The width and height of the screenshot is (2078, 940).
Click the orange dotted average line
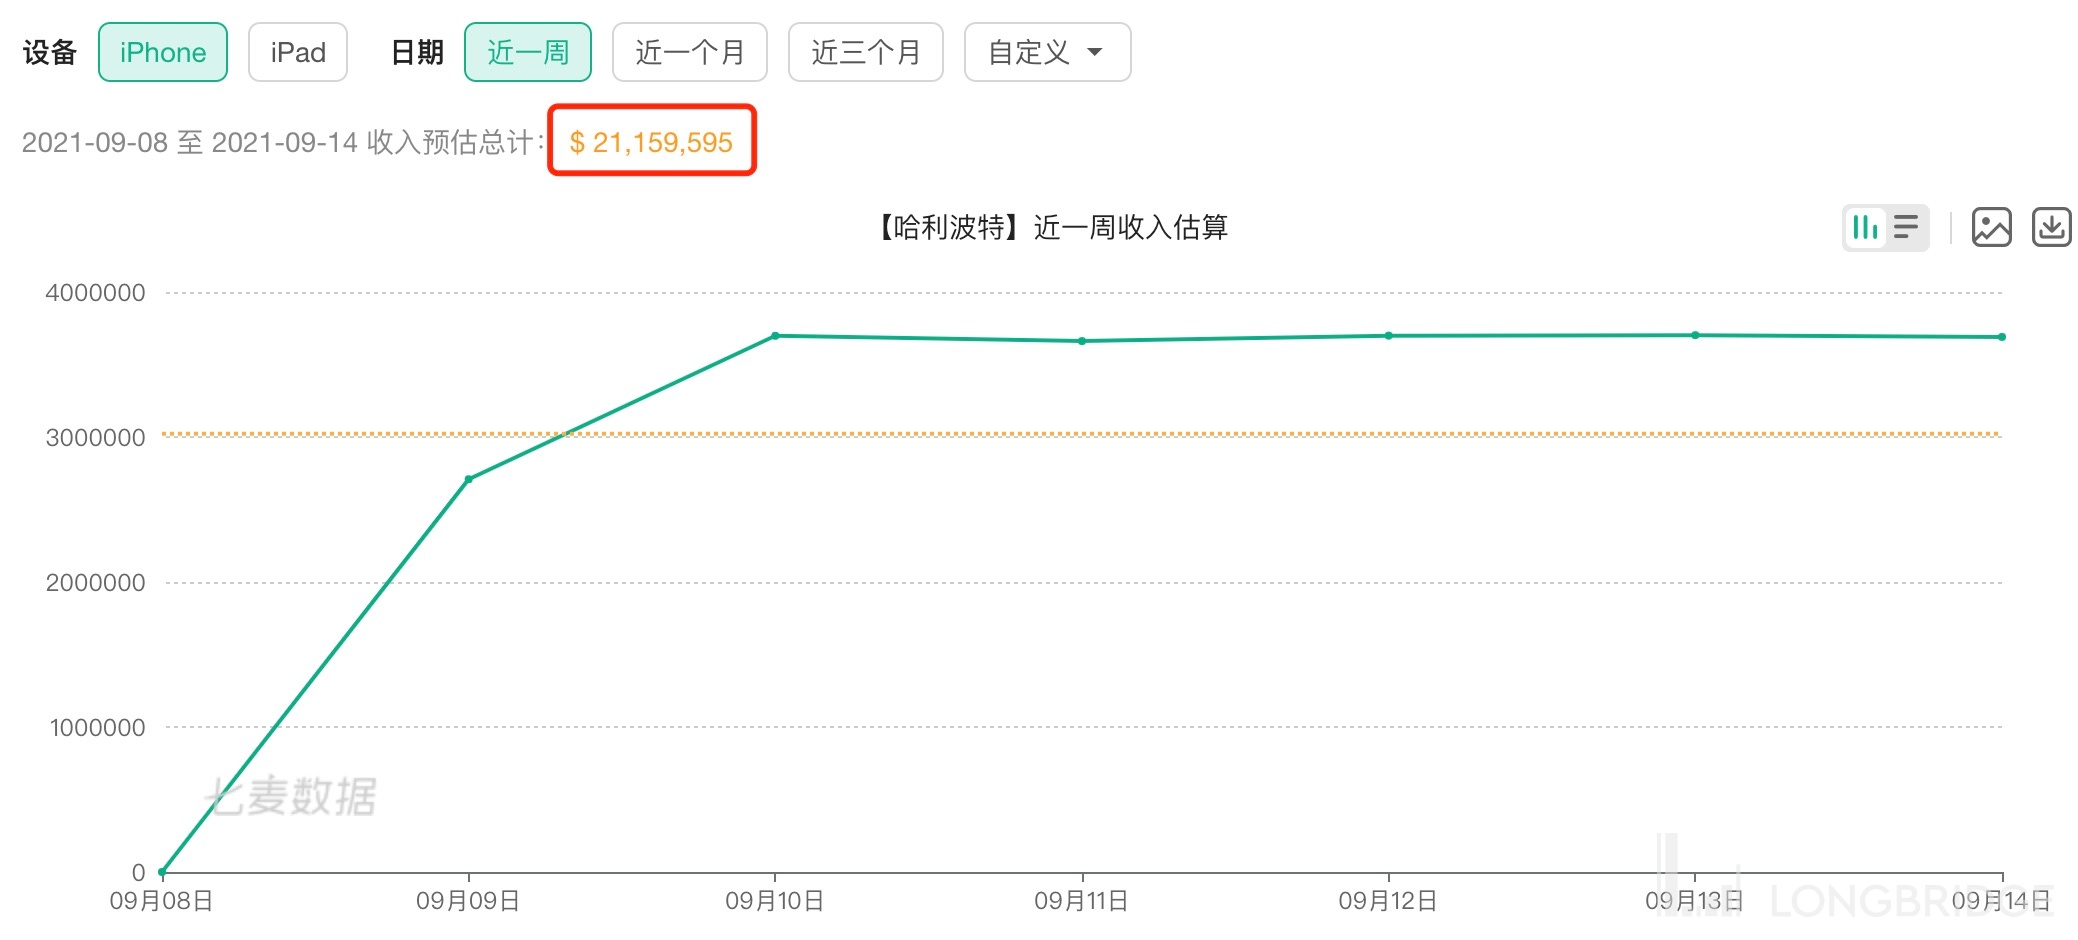pos(1200,434)
